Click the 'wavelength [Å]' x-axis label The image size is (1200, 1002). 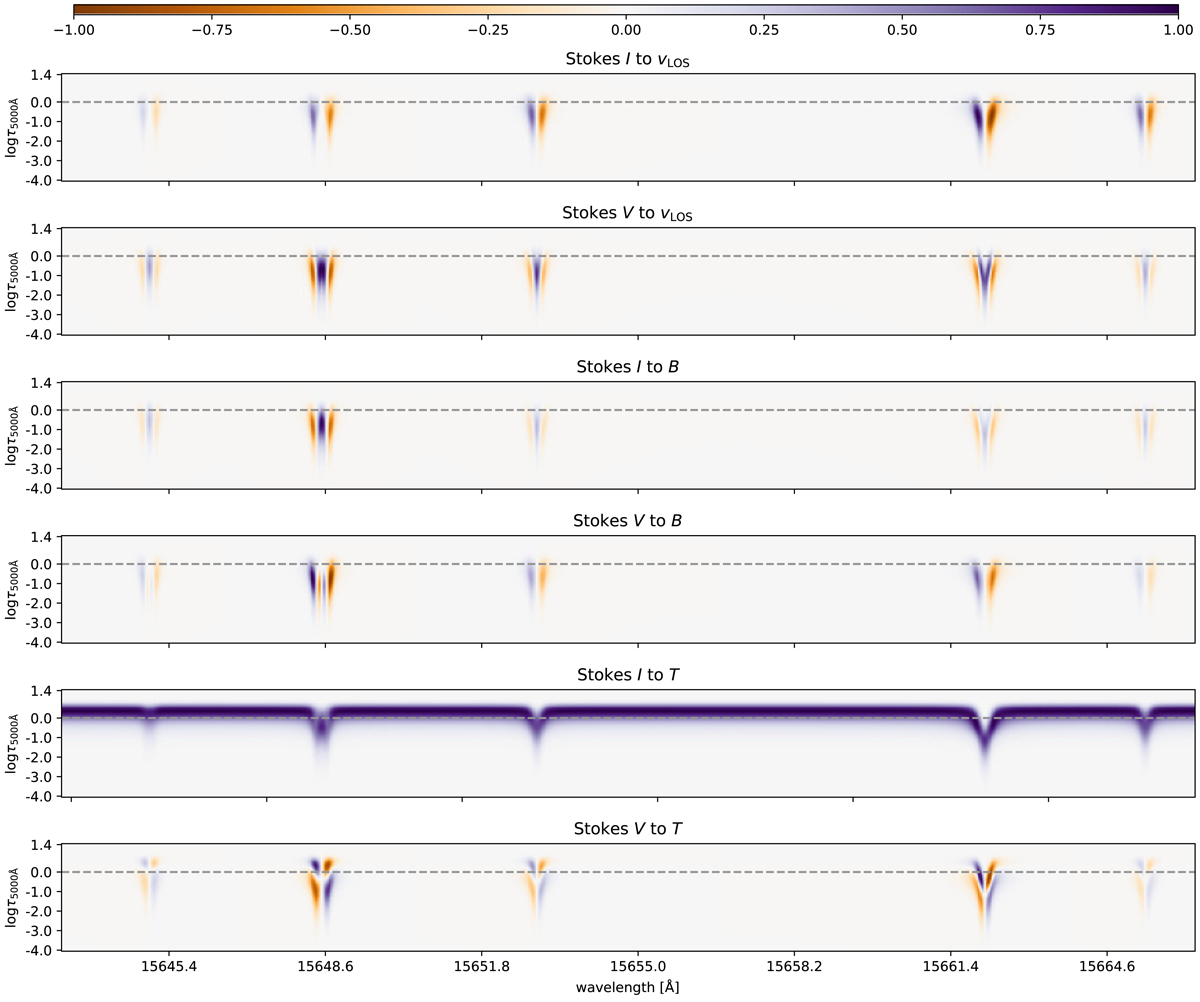coord(626,987)
